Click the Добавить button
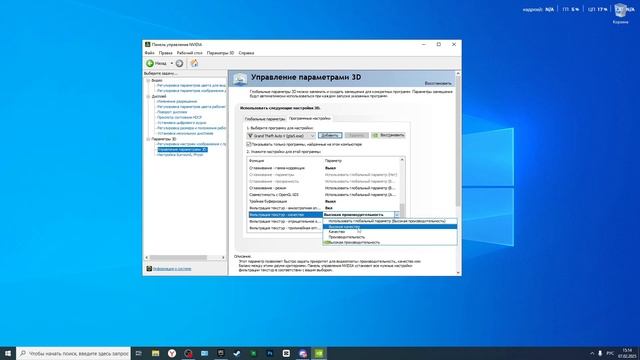 330,136
